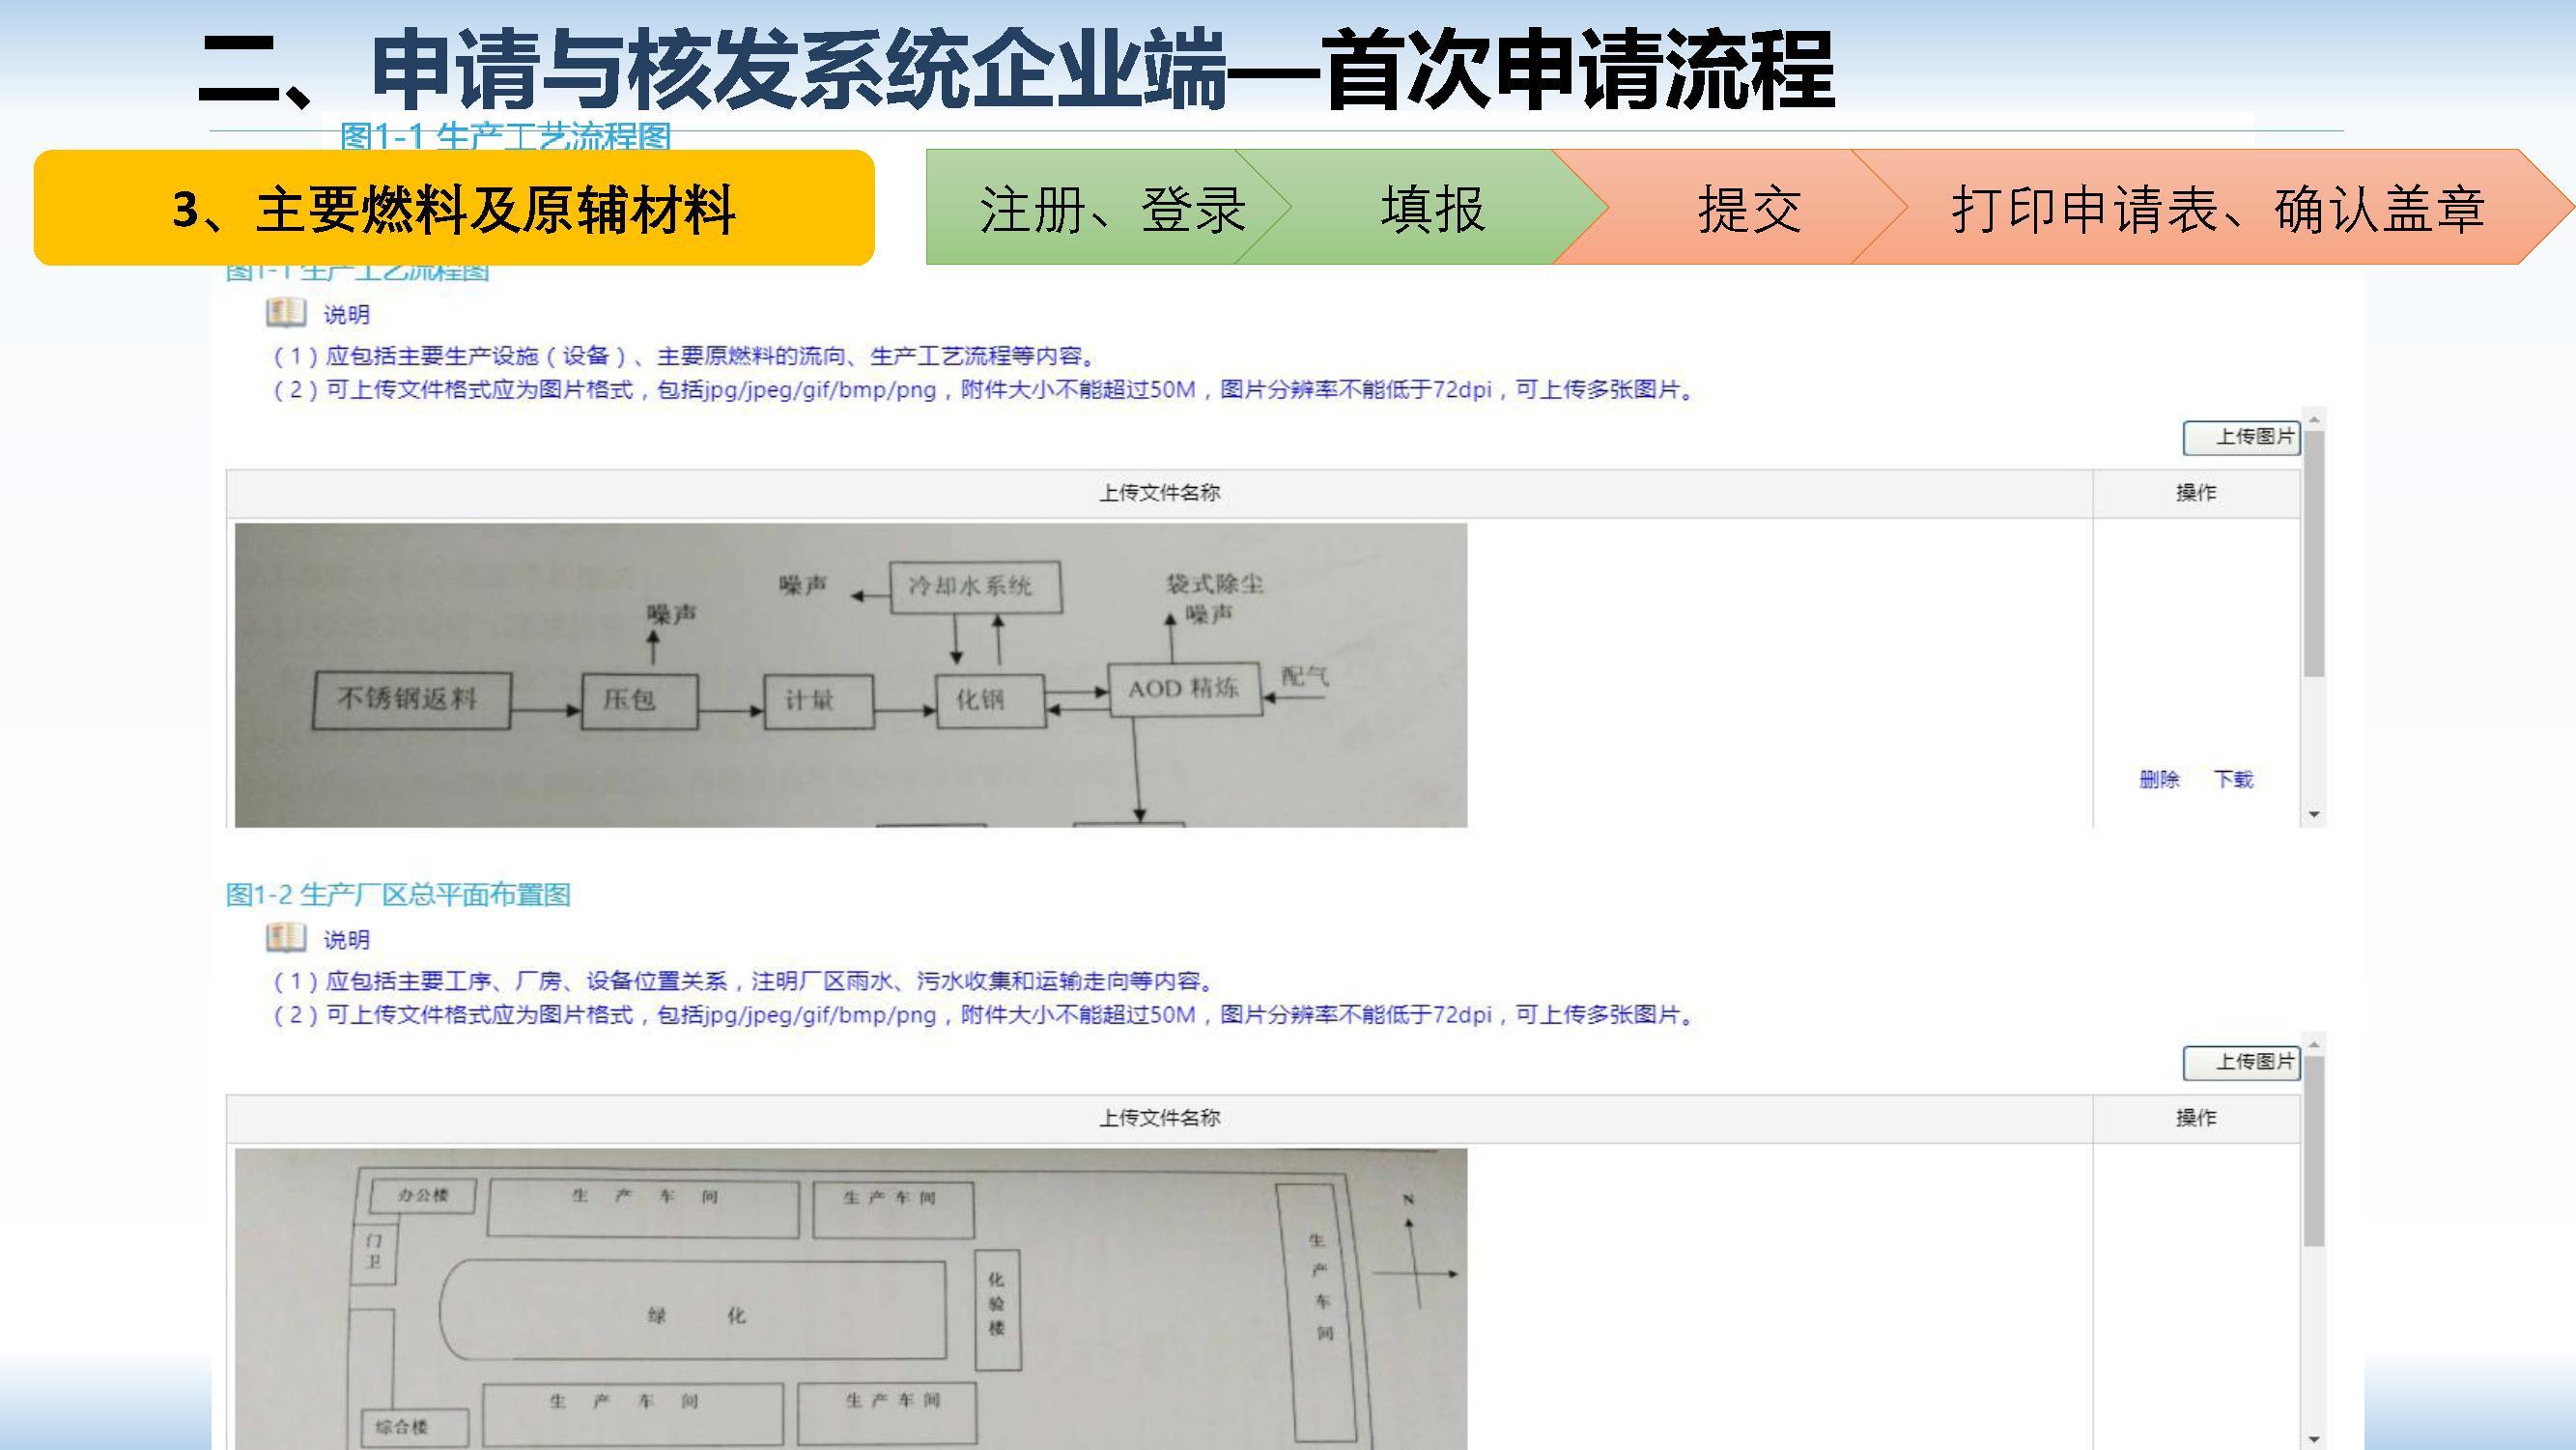This screenshot has width=2576, height=1450.
Task: Click scroll-up arrow of site layout panel
Action: pos(2314,1043)
